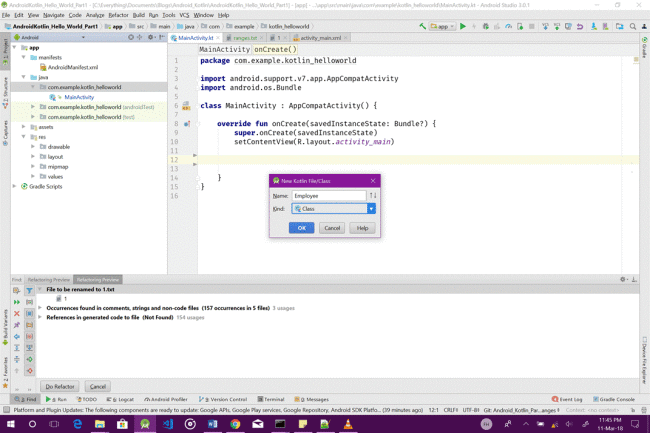Image resolution: width=650 pixels, height=433 pixels.
Task: Click the Pin Tab icon in Find panel
Action: [17, 325]
